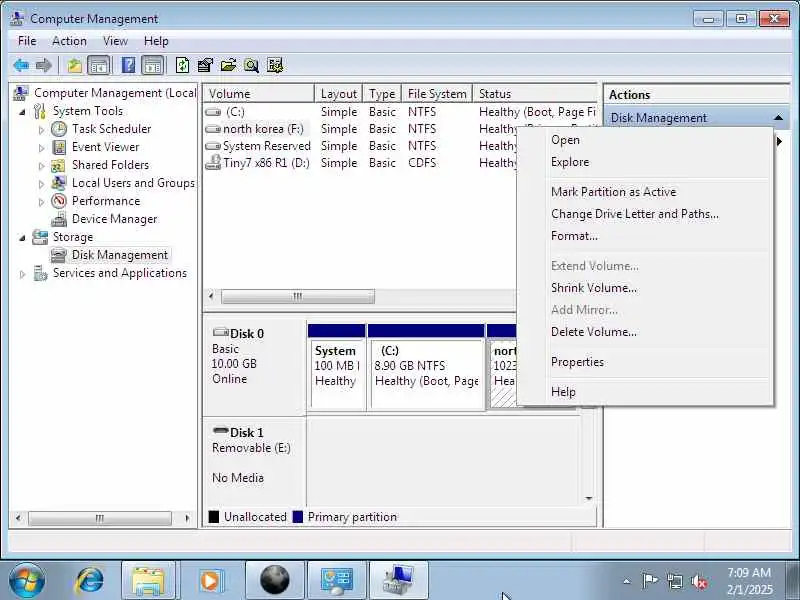This screenshot has height=600, width=800.
Task: Click the Forward arrow toolbar icon
Action: click(x=44, y=65)
